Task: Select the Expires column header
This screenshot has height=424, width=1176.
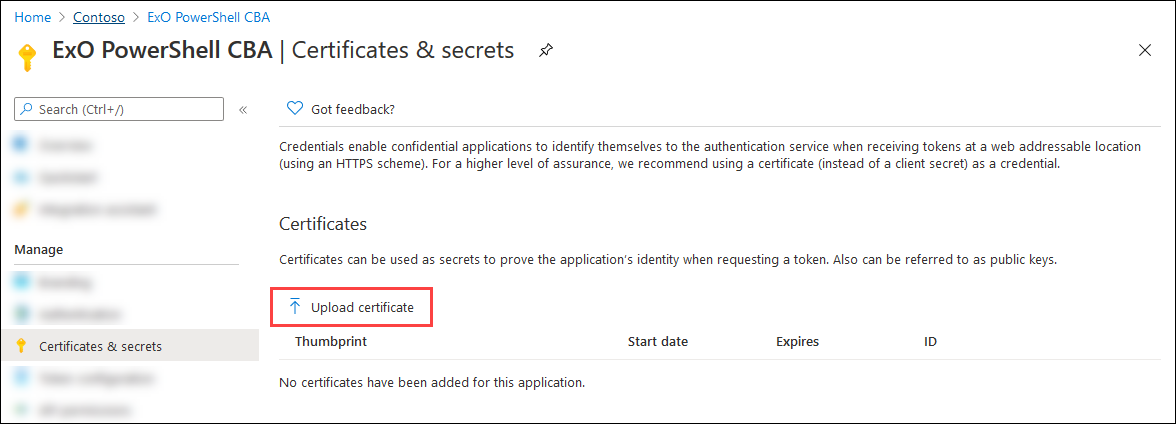Action: click(797, 342)
